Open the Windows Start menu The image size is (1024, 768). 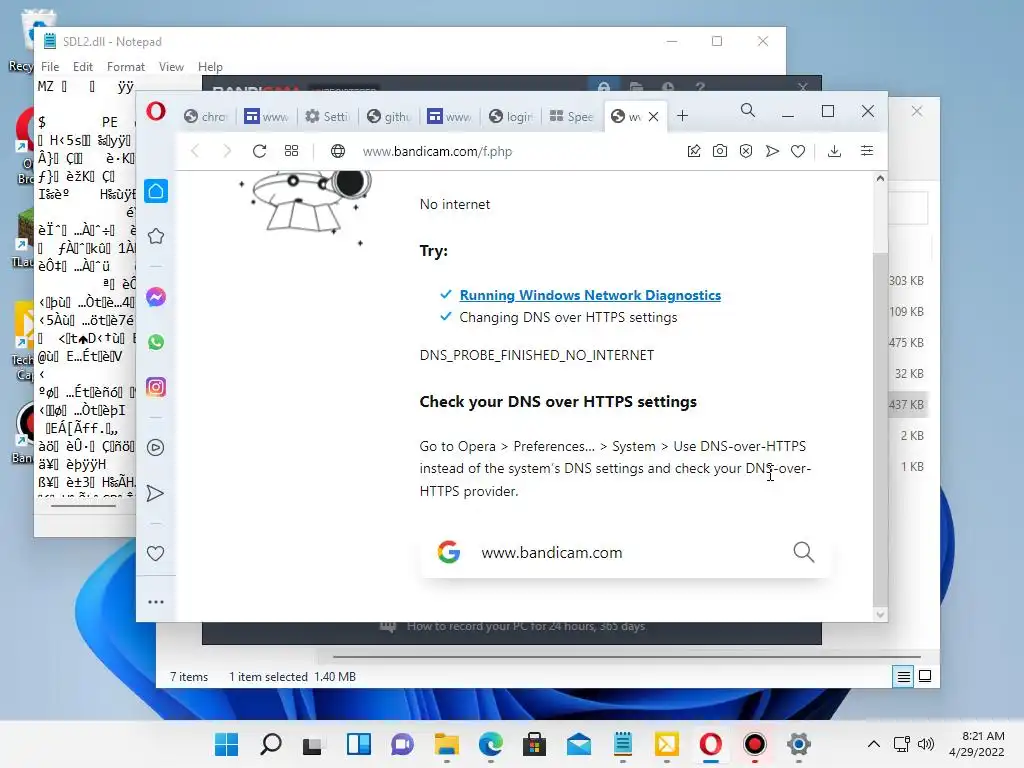pyautogui.click(x=227, y=744)
